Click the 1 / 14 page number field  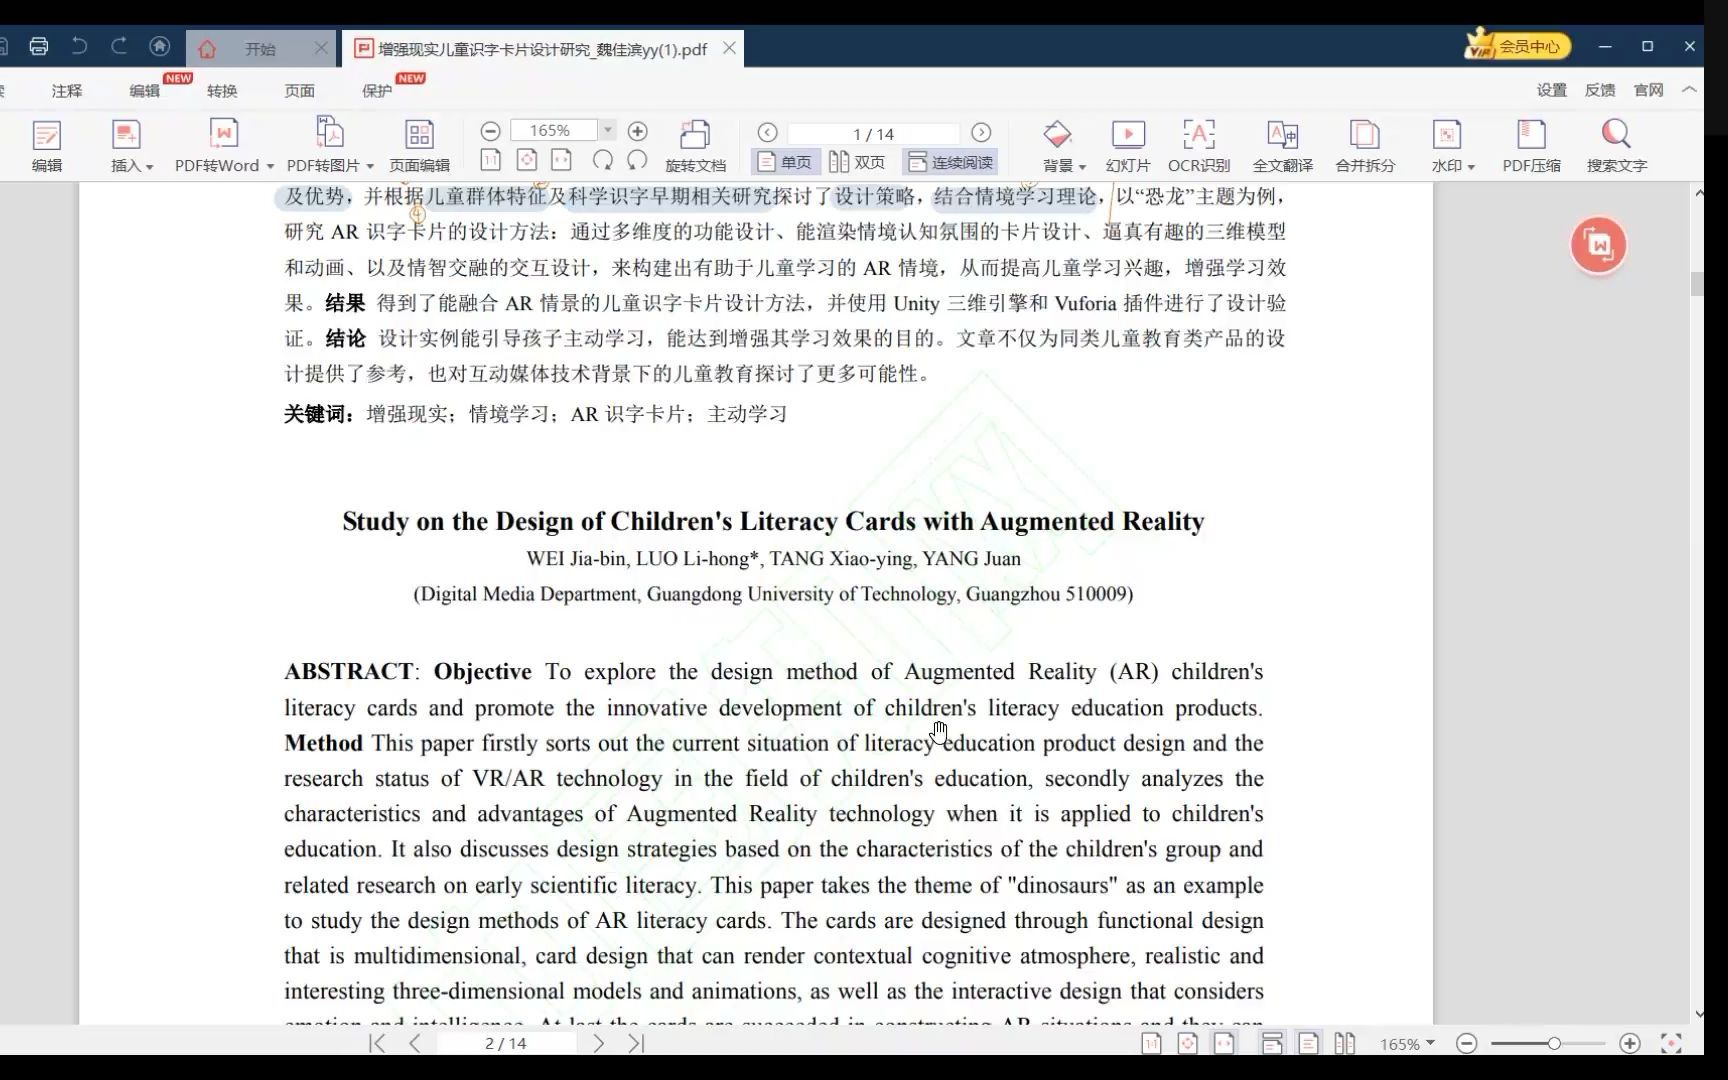pos(873,133)
